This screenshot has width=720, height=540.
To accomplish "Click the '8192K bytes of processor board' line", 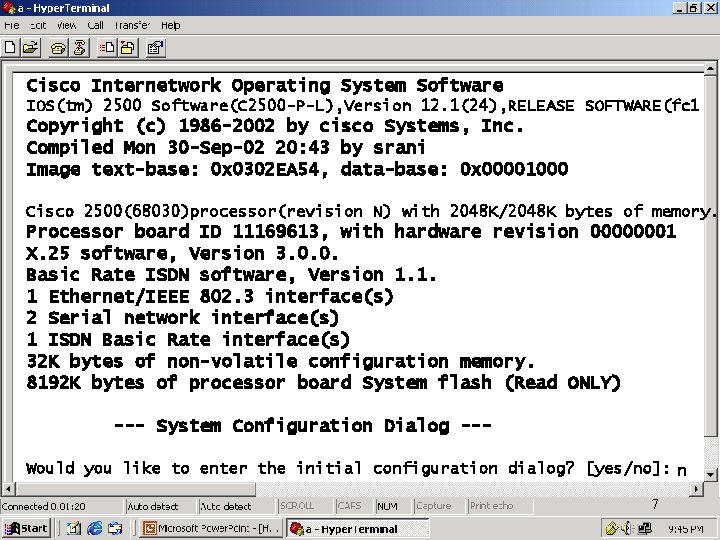I will (x=323, y=382).
